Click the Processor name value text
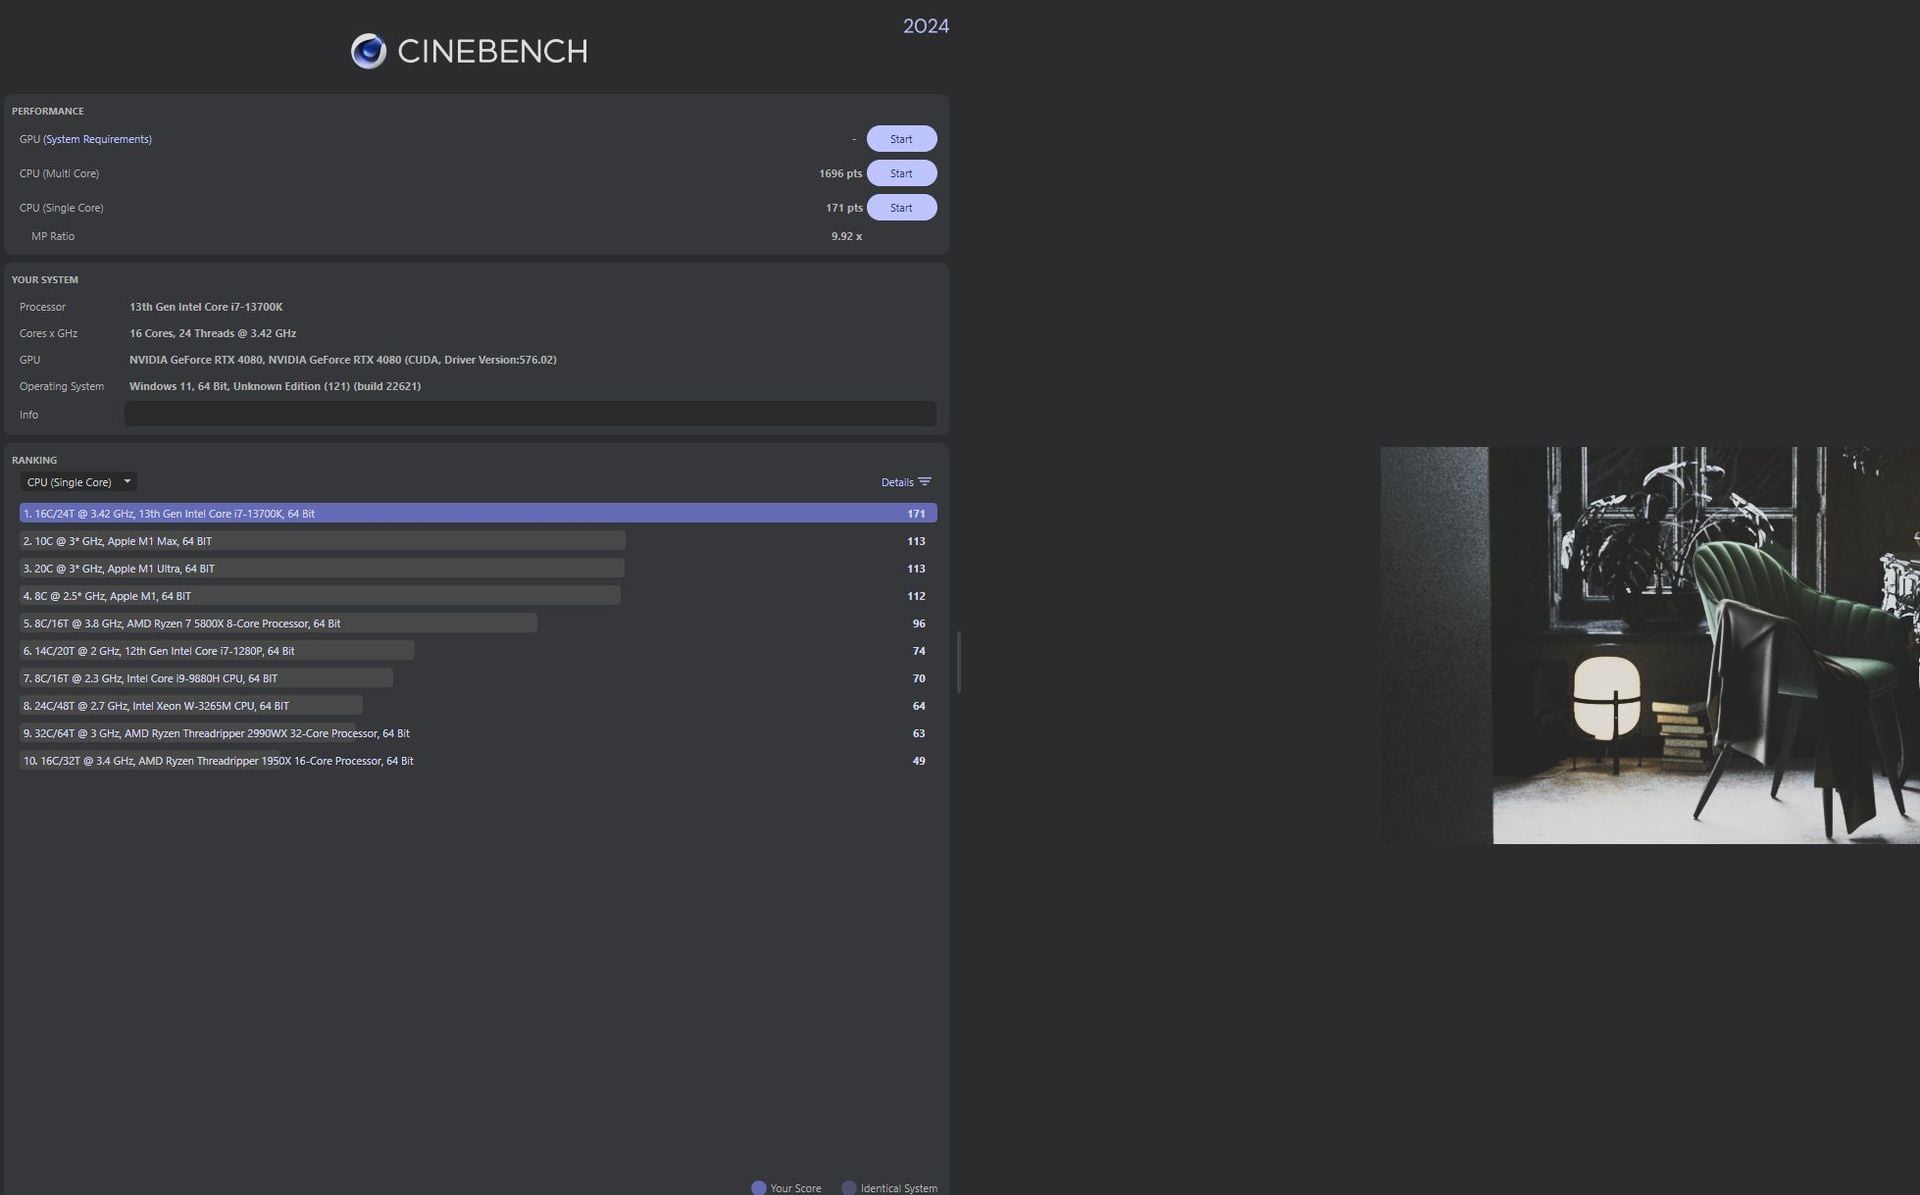1920x1195 pixels. pos(206,307)
